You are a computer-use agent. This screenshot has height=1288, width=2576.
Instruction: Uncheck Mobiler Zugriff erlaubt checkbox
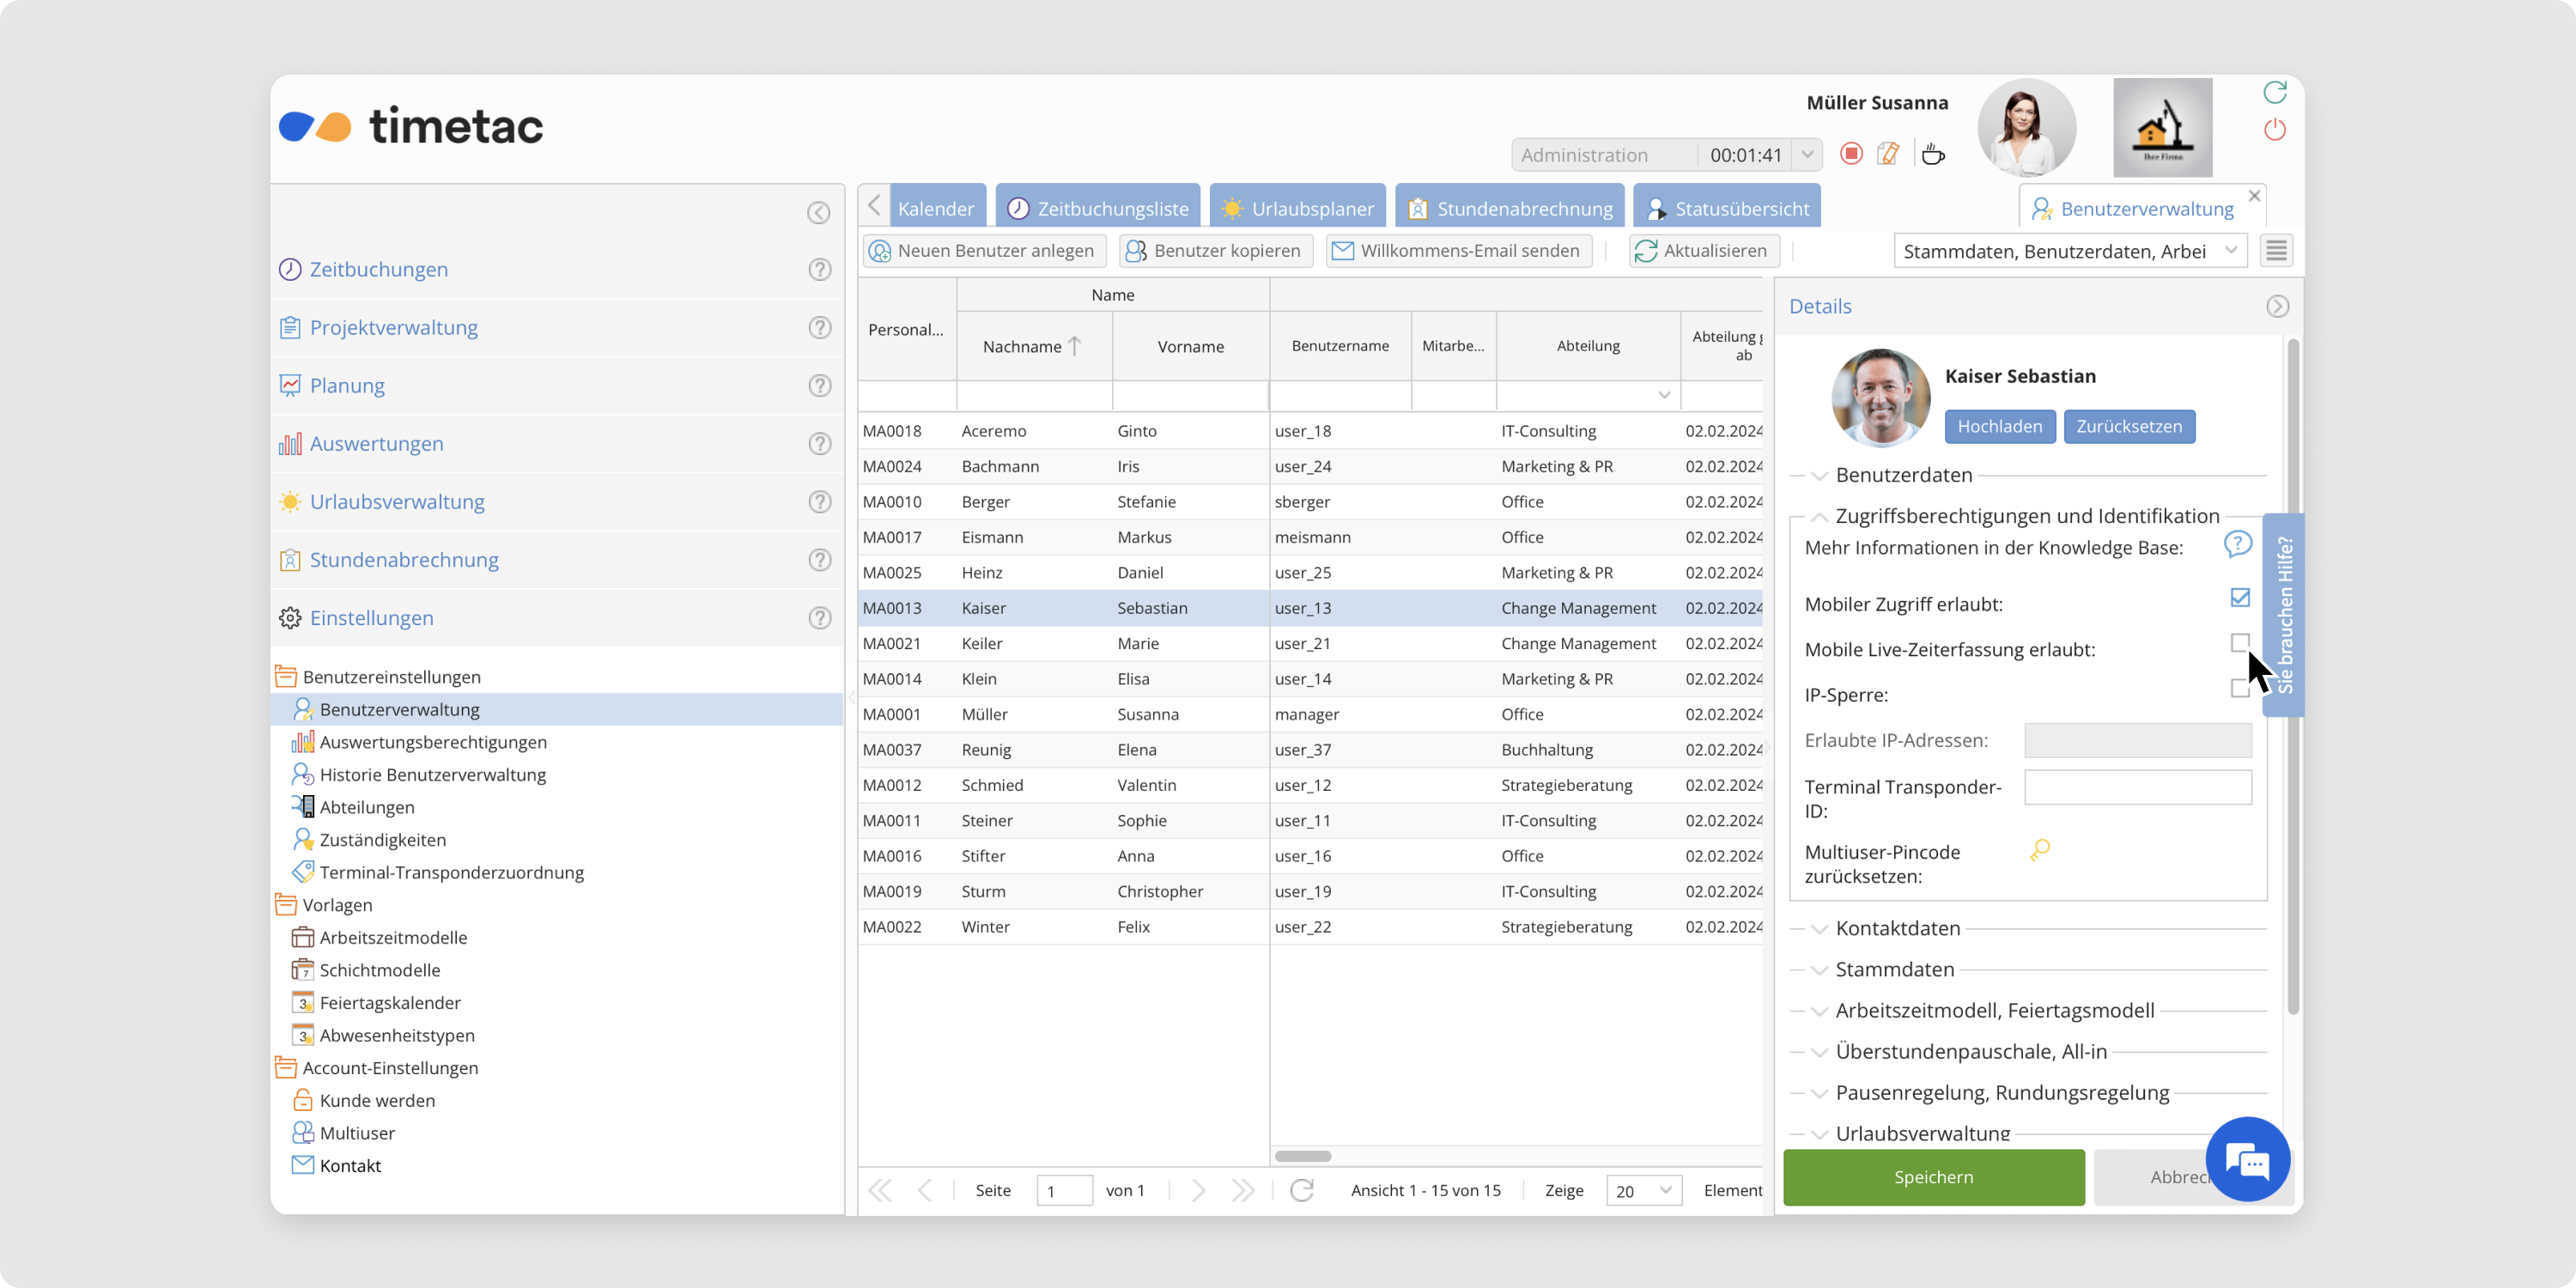coord(2240,597)
